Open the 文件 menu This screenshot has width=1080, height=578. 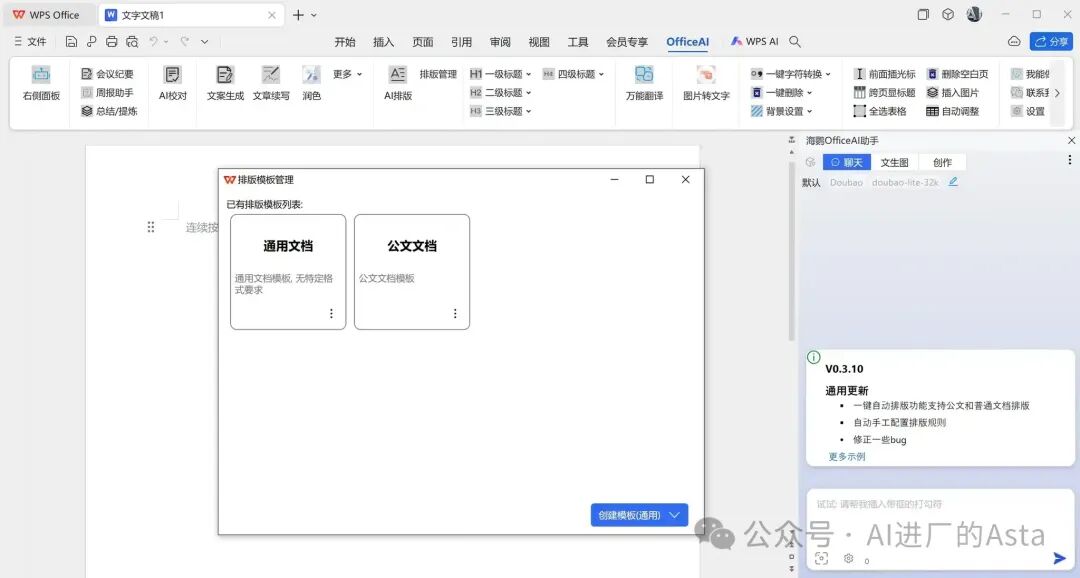click(30, 41)
